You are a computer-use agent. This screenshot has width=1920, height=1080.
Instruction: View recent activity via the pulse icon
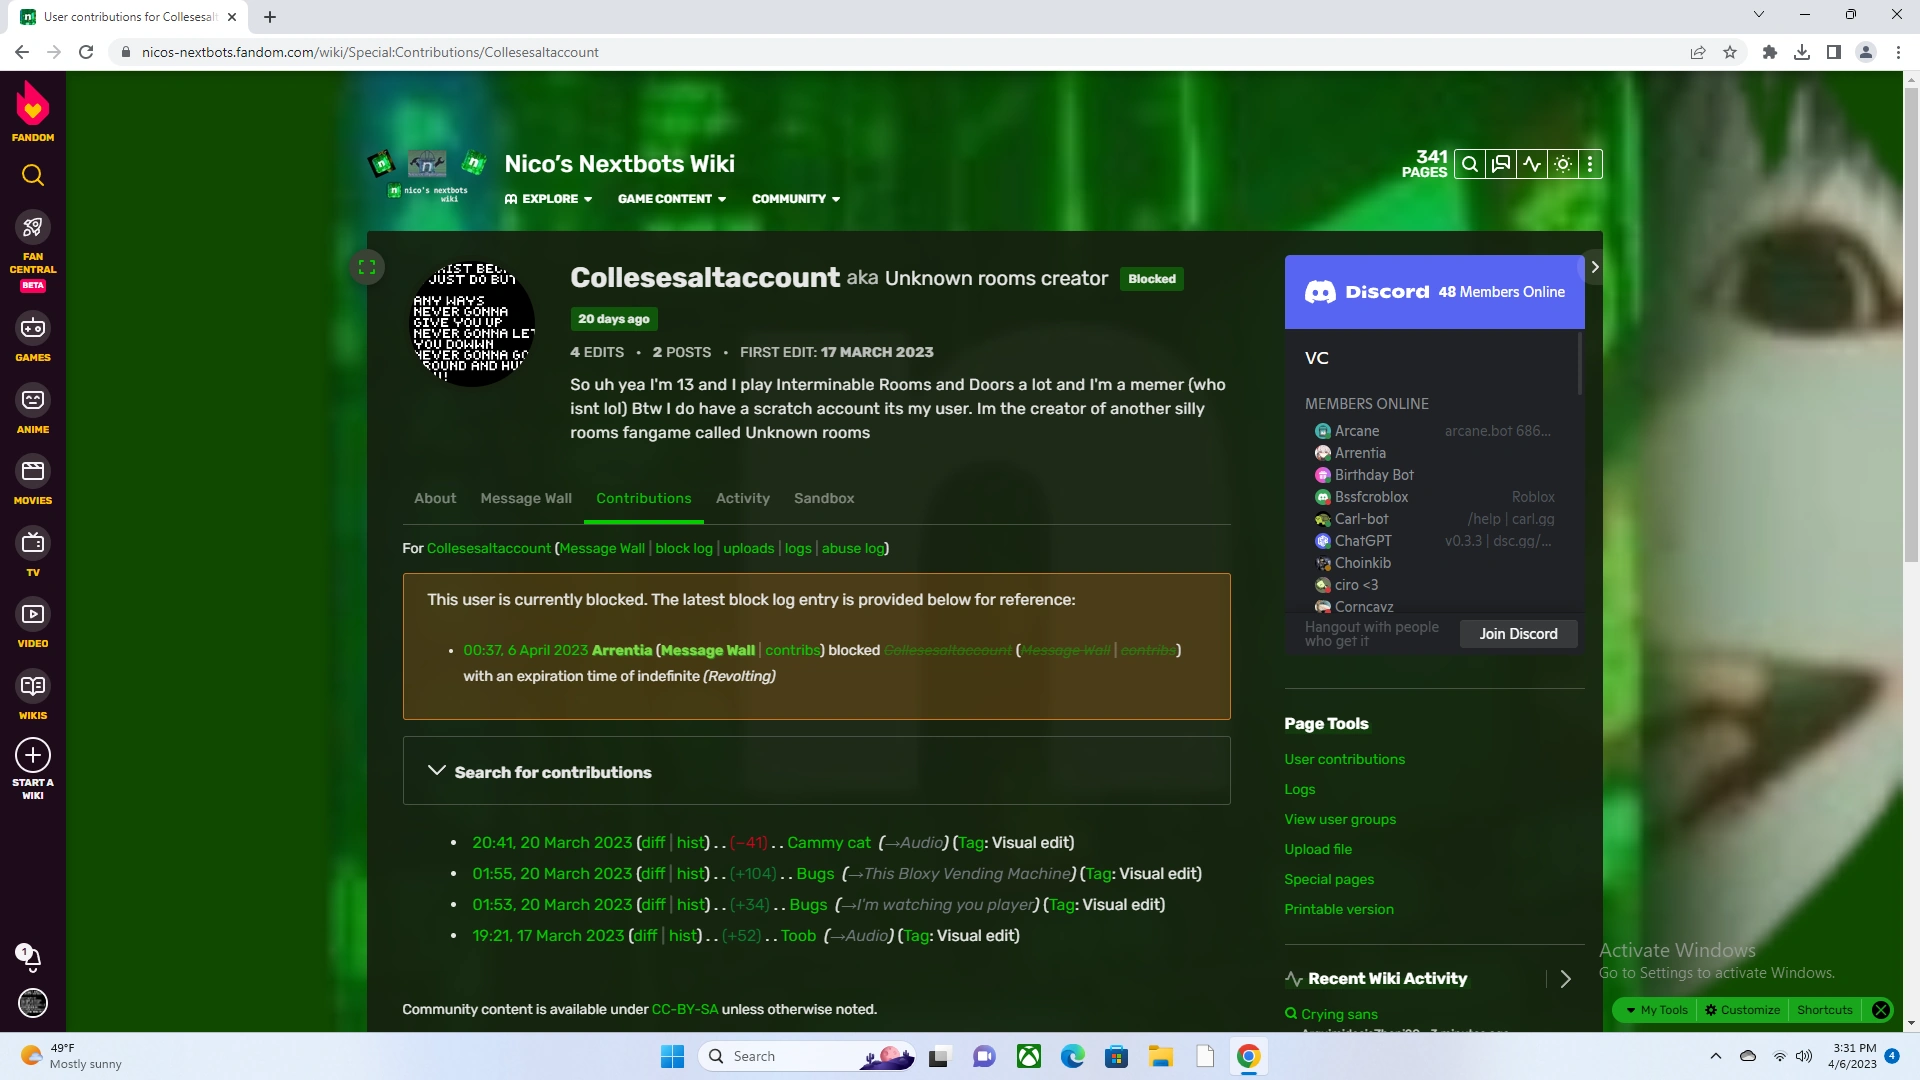(x=1532, y=163)
